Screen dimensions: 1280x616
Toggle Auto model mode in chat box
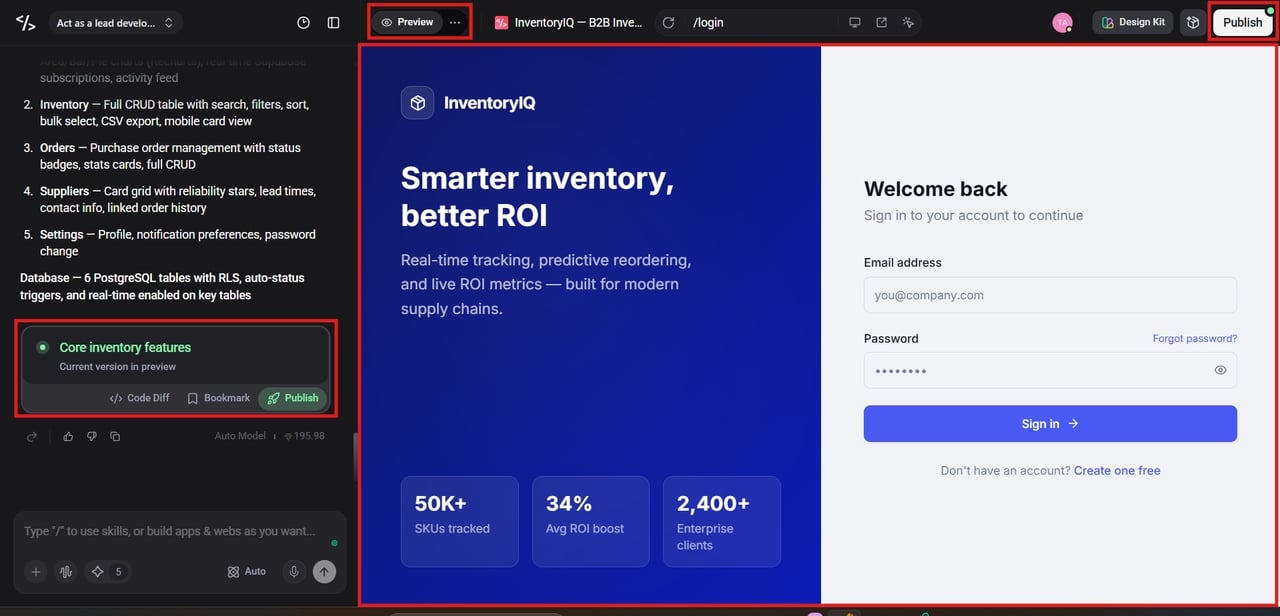click(x=247, y=571)
